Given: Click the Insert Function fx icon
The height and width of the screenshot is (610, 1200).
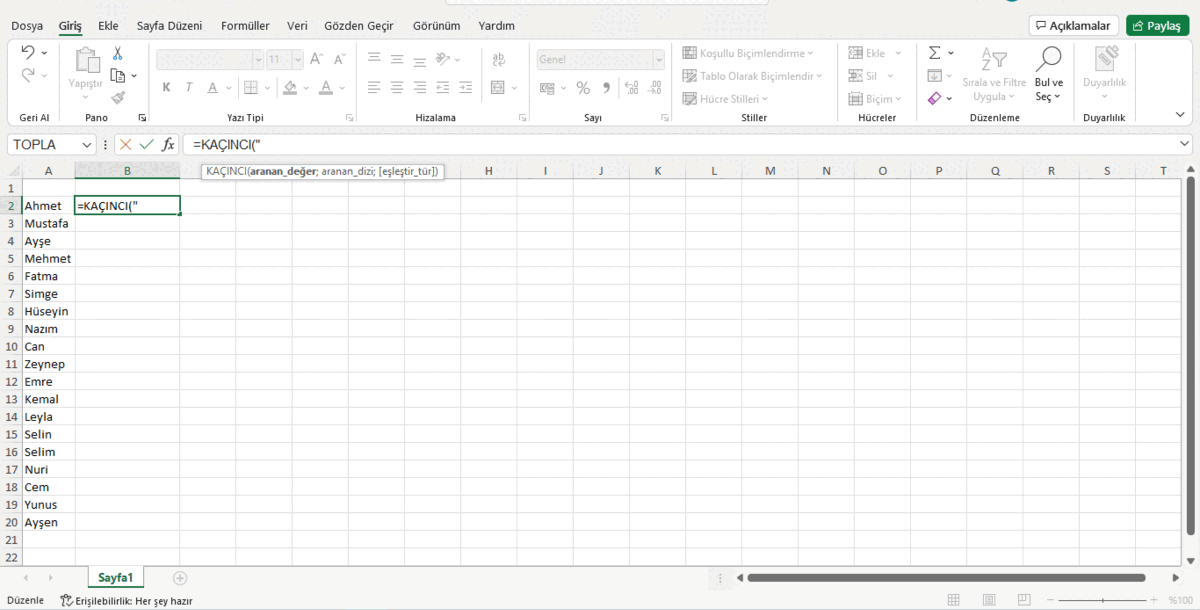Looking at the screenshot, I should click(x=168, y=145).
